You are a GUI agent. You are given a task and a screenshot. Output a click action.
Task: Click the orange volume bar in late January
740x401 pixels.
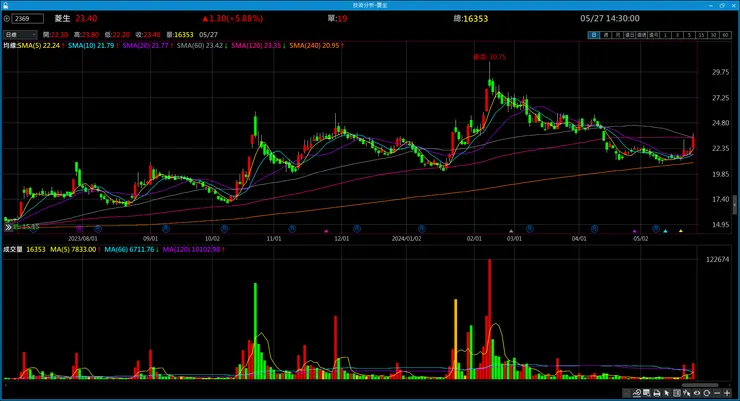tap(456, 339)
